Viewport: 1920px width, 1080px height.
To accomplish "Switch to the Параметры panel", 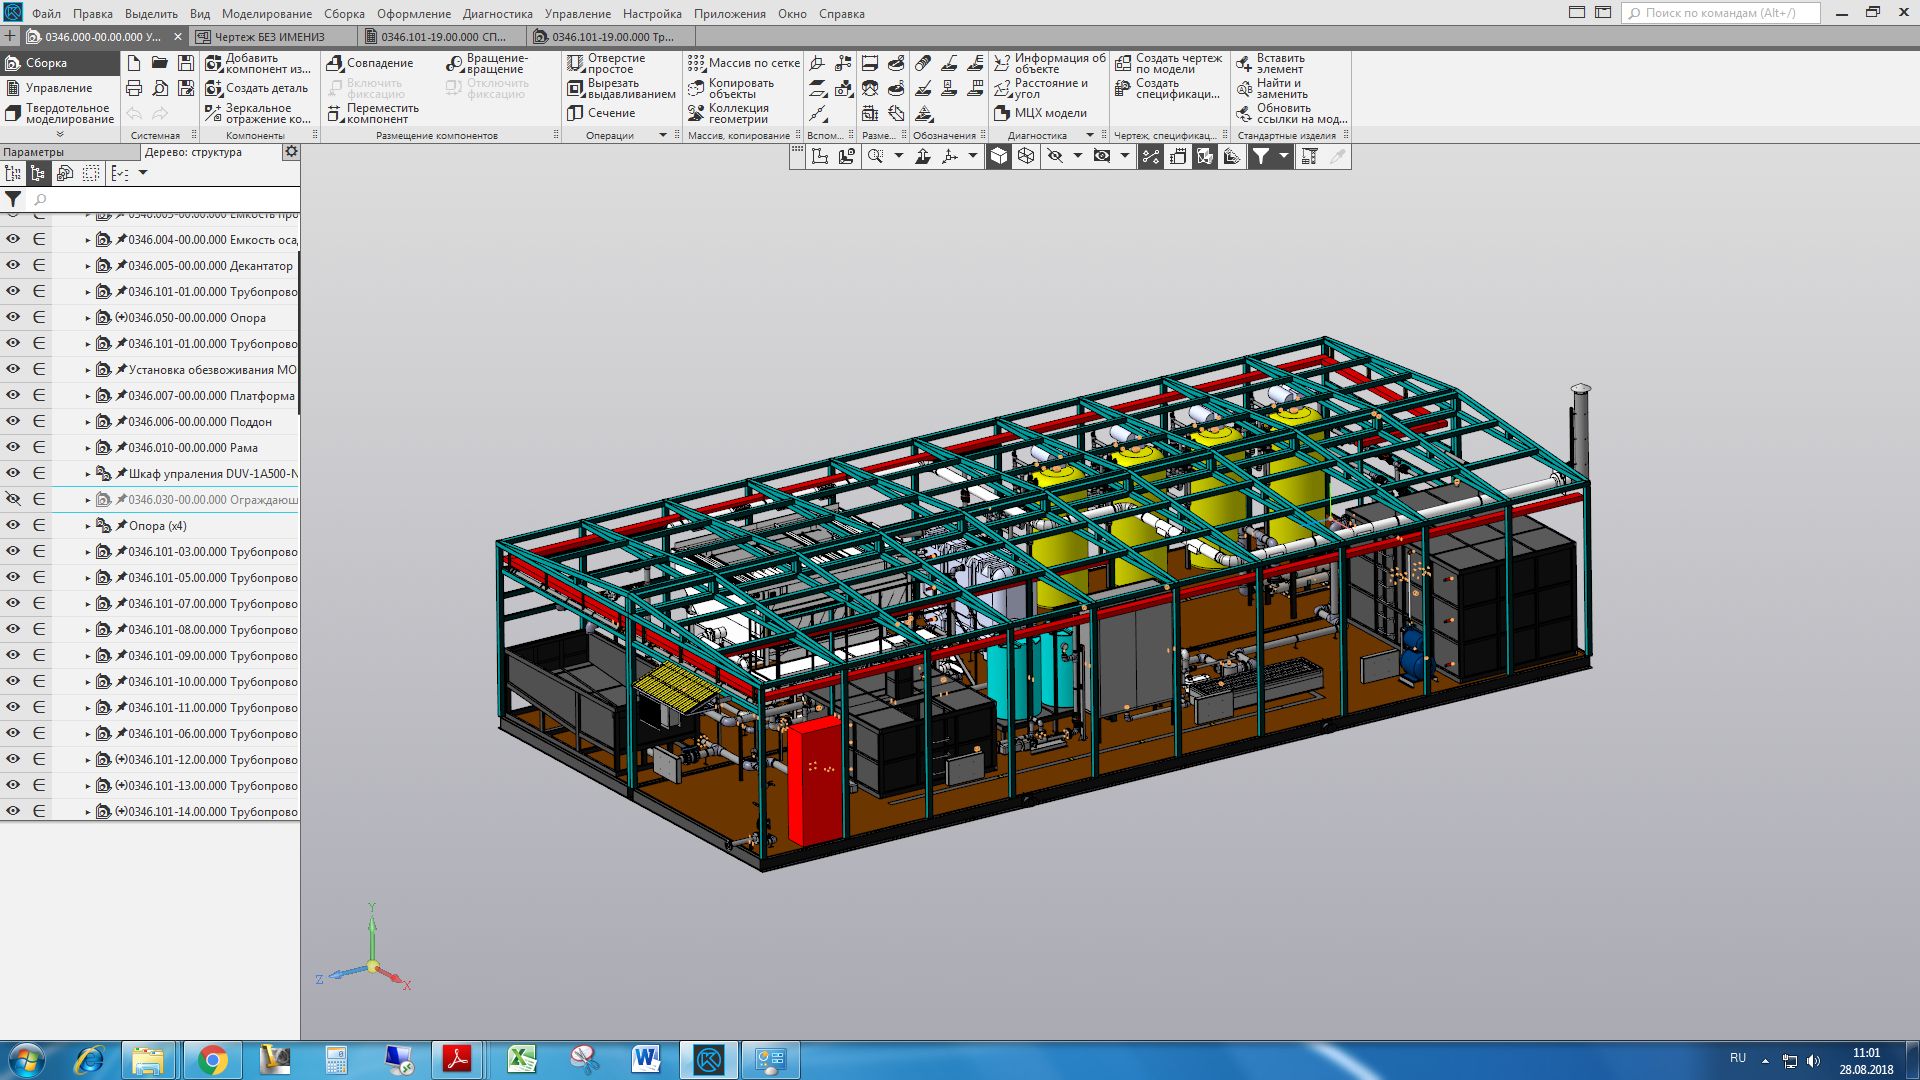I will [x=33, y=152].
